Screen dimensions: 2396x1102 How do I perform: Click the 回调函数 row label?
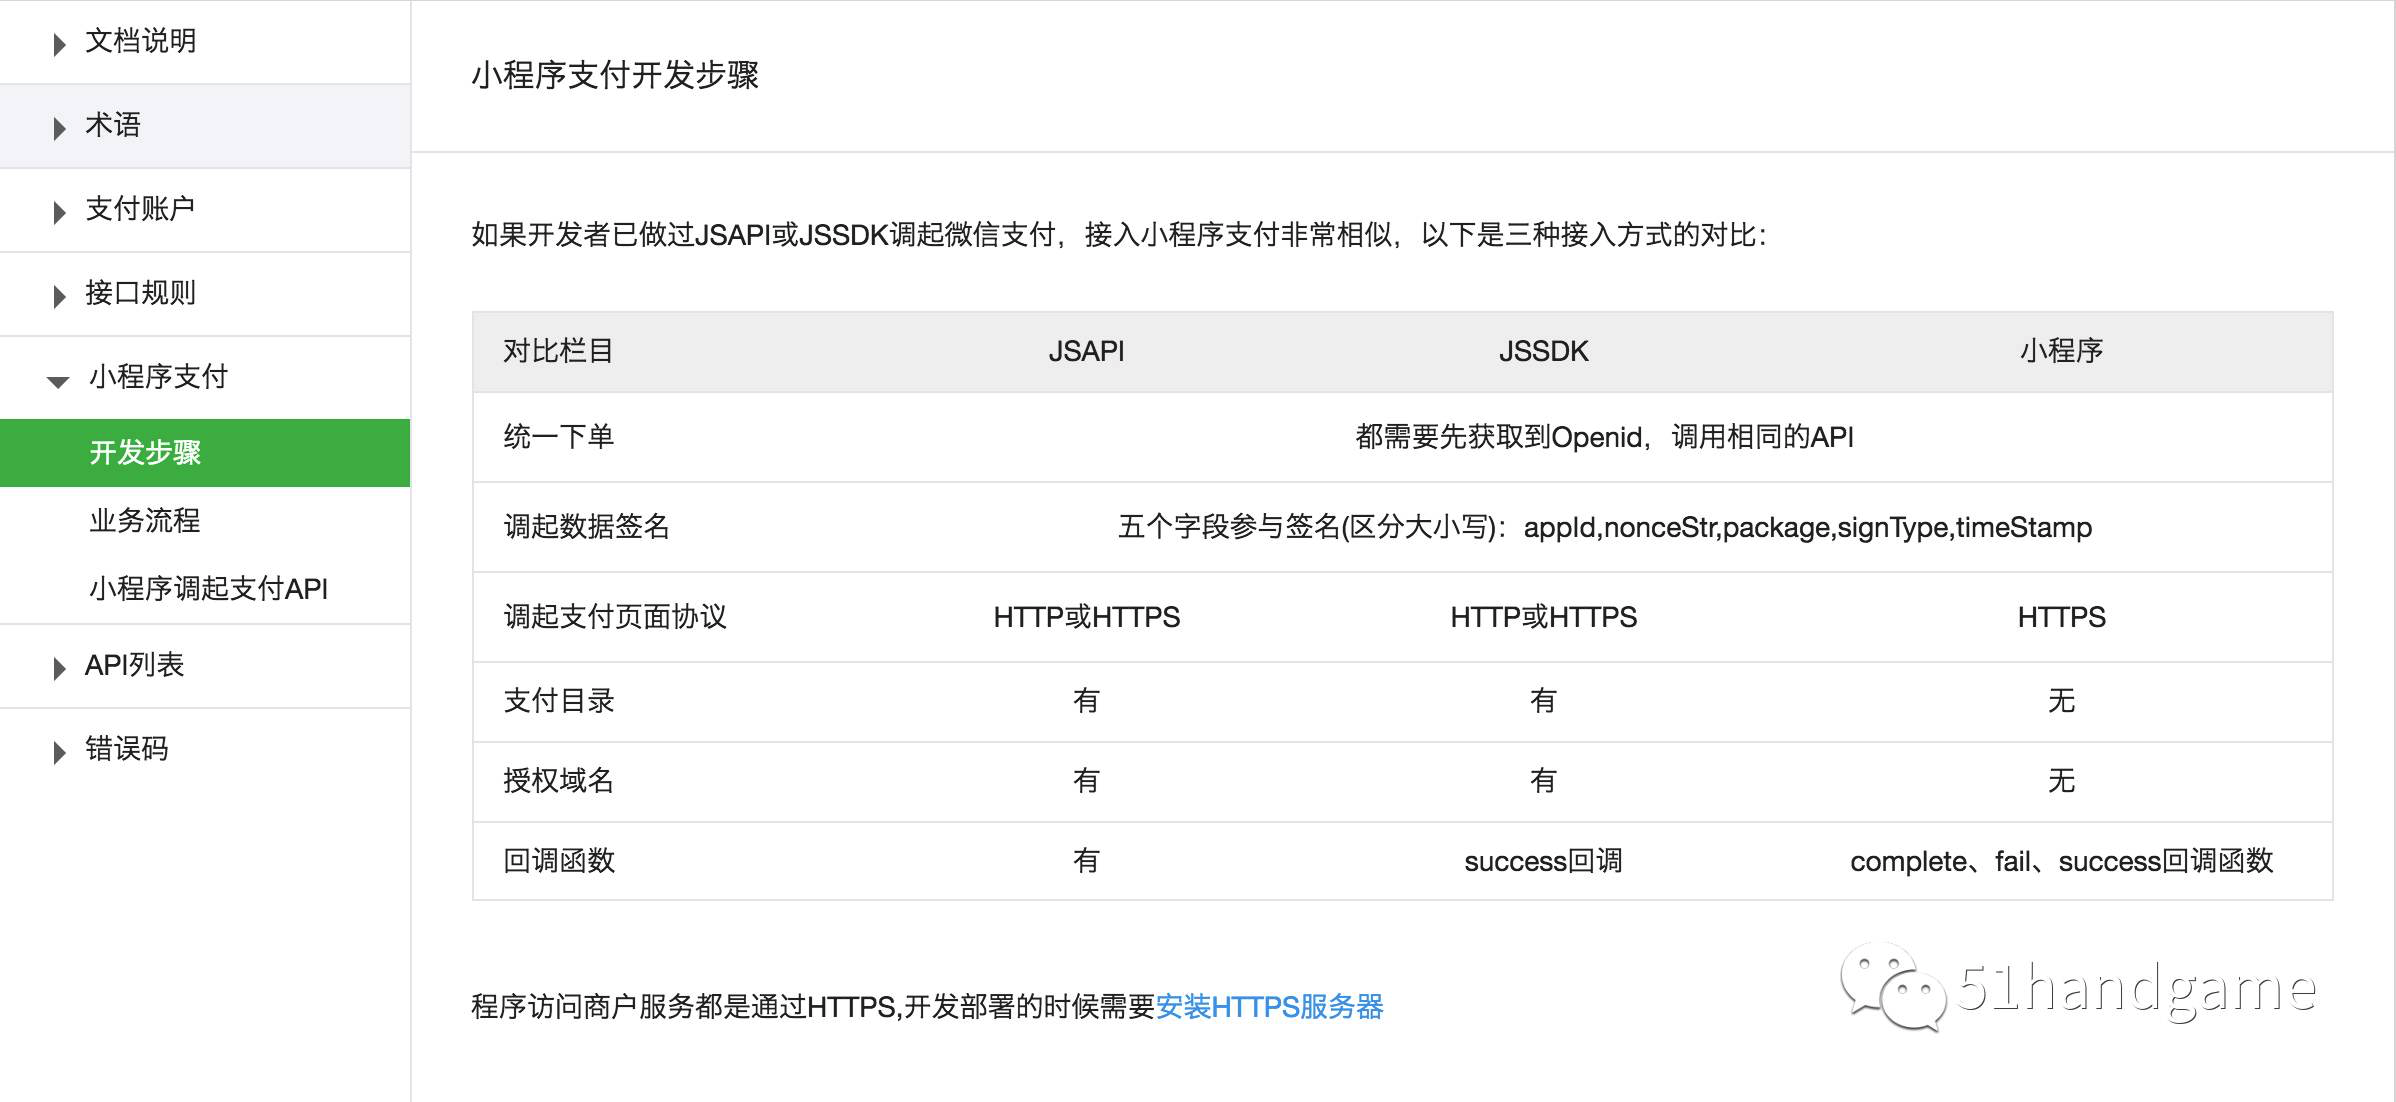pyautogui.click(x=558, y=861)
